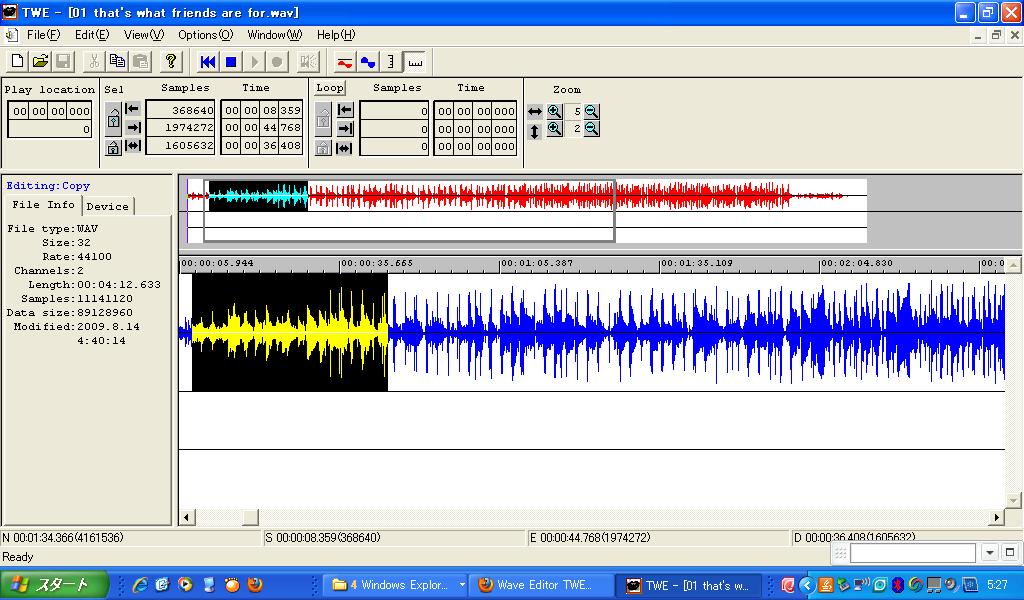Expand the dropdown in the floating language bar
Screen dimensions: 1024x600
[990, 553]
